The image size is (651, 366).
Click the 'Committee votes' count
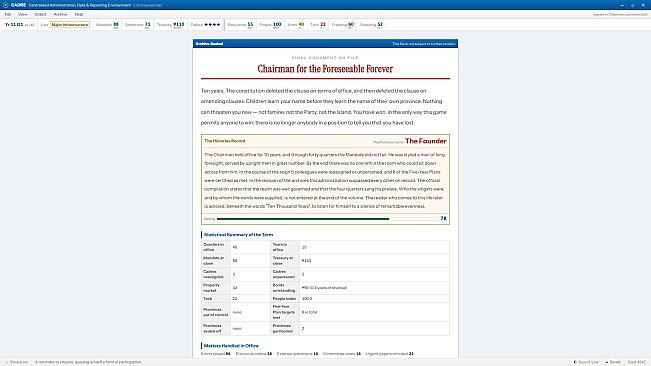tap(342, 354)
